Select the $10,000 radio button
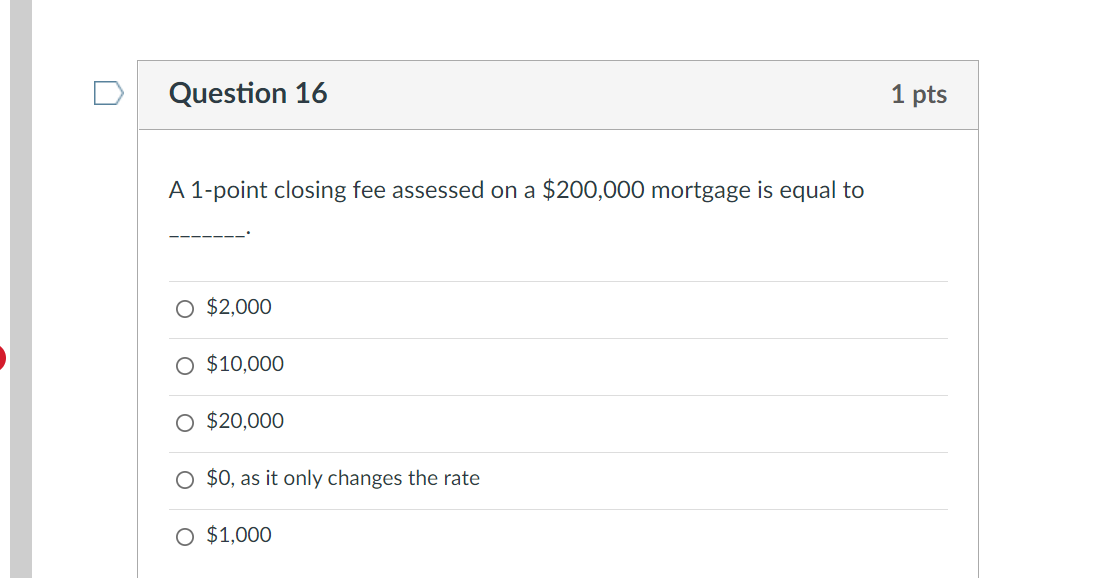Image resolution: width=1096 pixels, height=578 pixels. pos(184,366)
